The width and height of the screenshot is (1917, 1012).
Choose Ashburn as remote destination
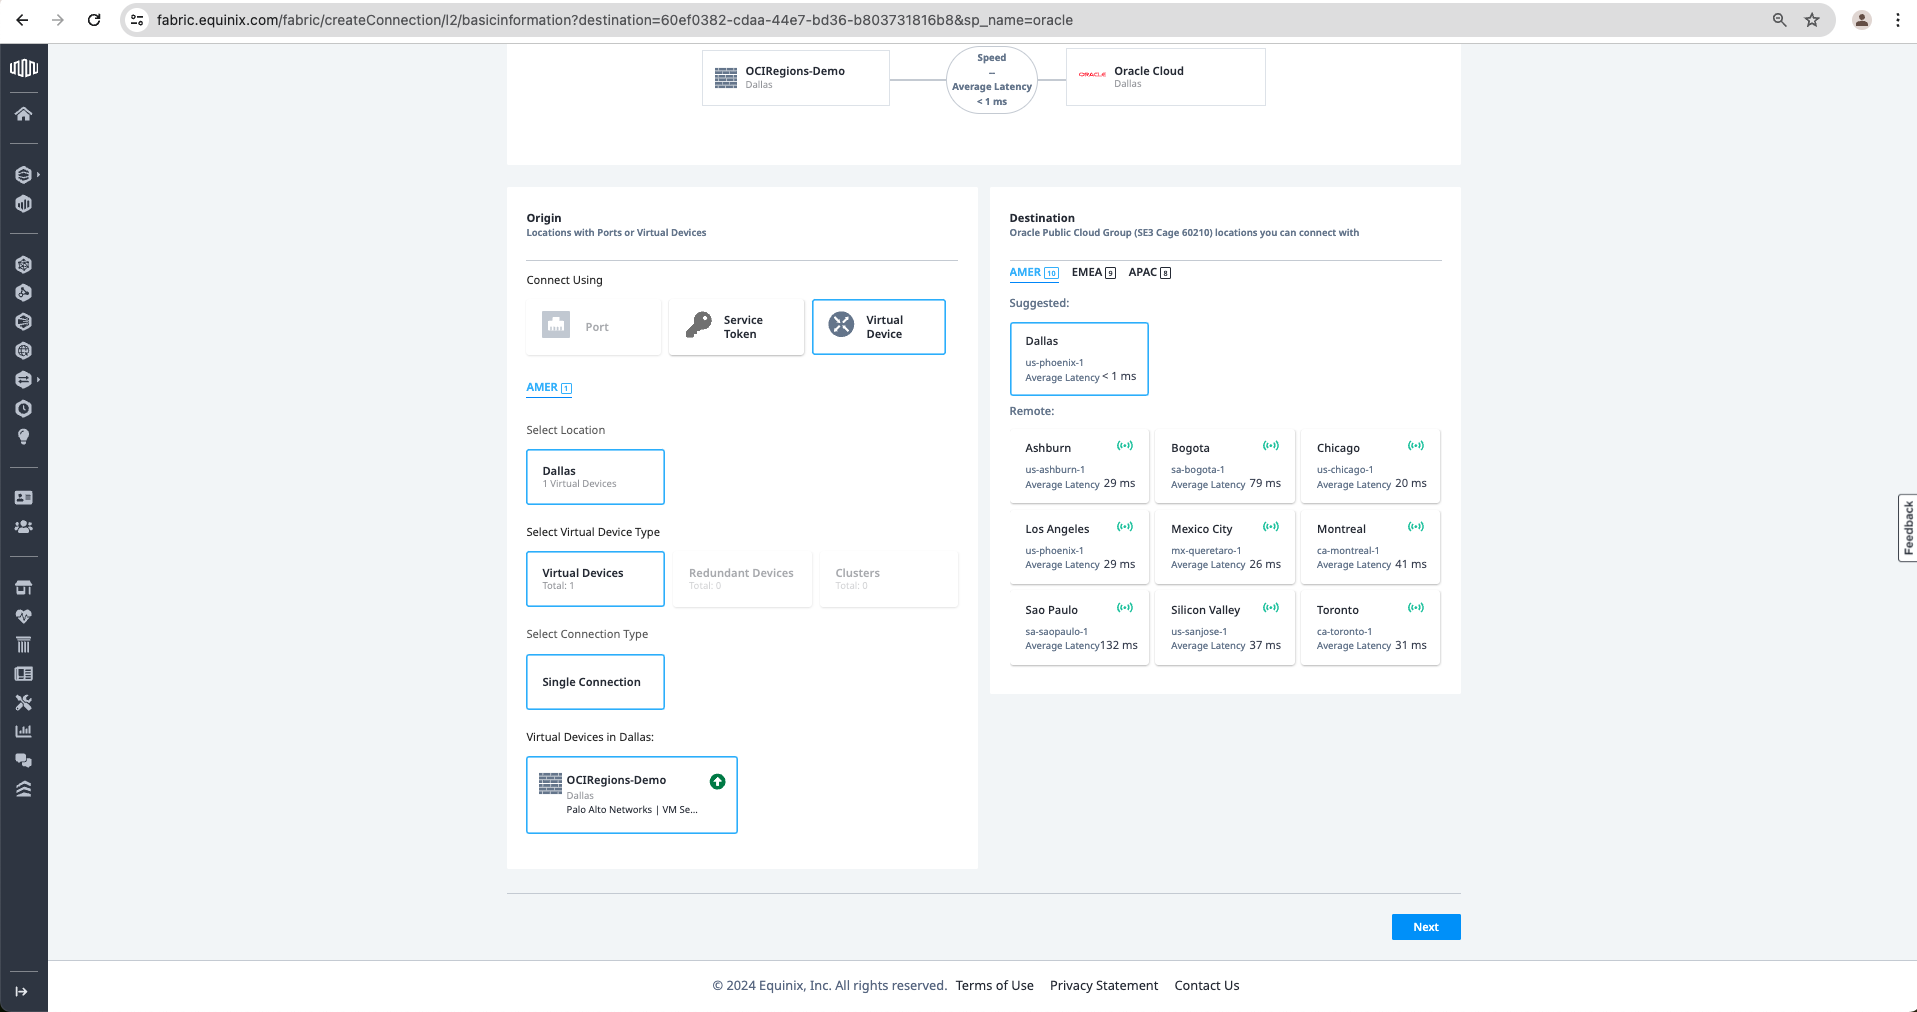(x=1079, y=465)
